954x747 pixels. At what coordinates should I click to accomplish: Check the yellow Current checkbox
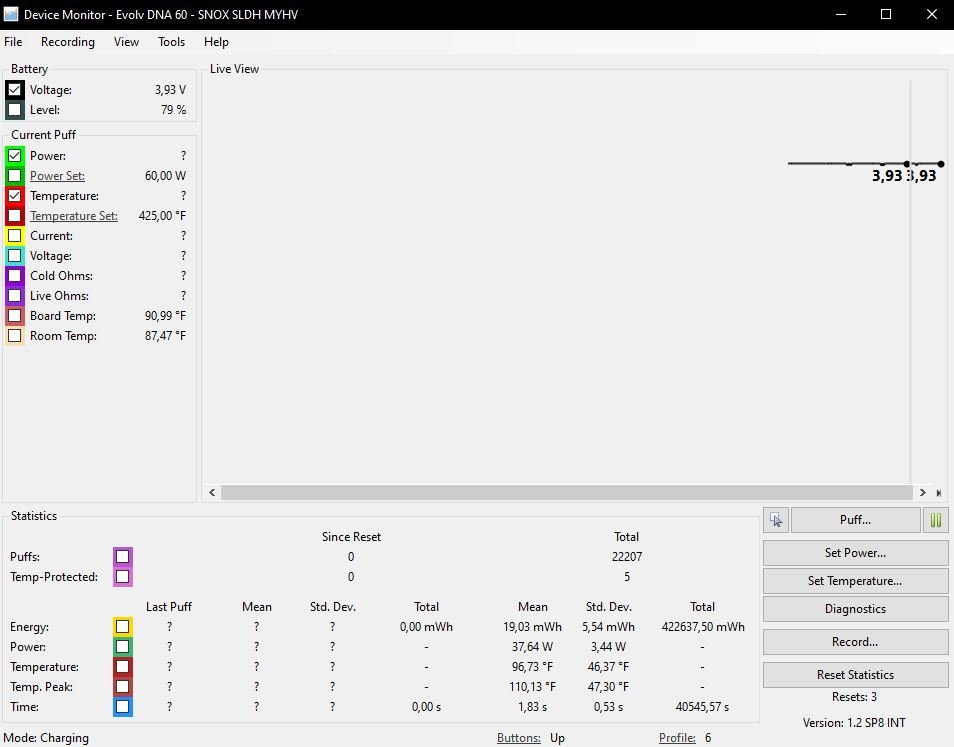(x=15, y=236)
